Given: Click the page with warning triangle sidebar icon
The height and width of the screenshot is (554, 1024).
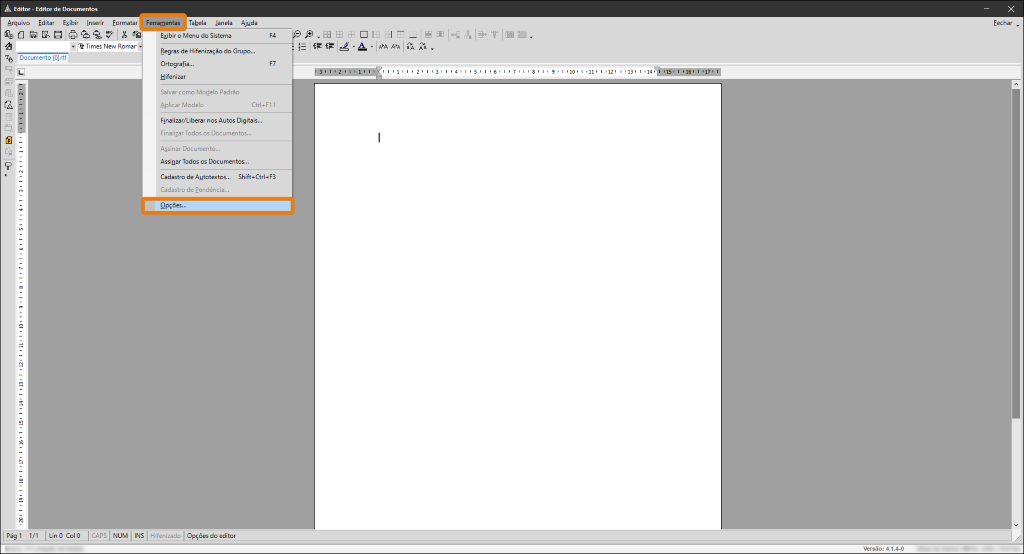Looking at the screenshot, I should coord(8,105).
